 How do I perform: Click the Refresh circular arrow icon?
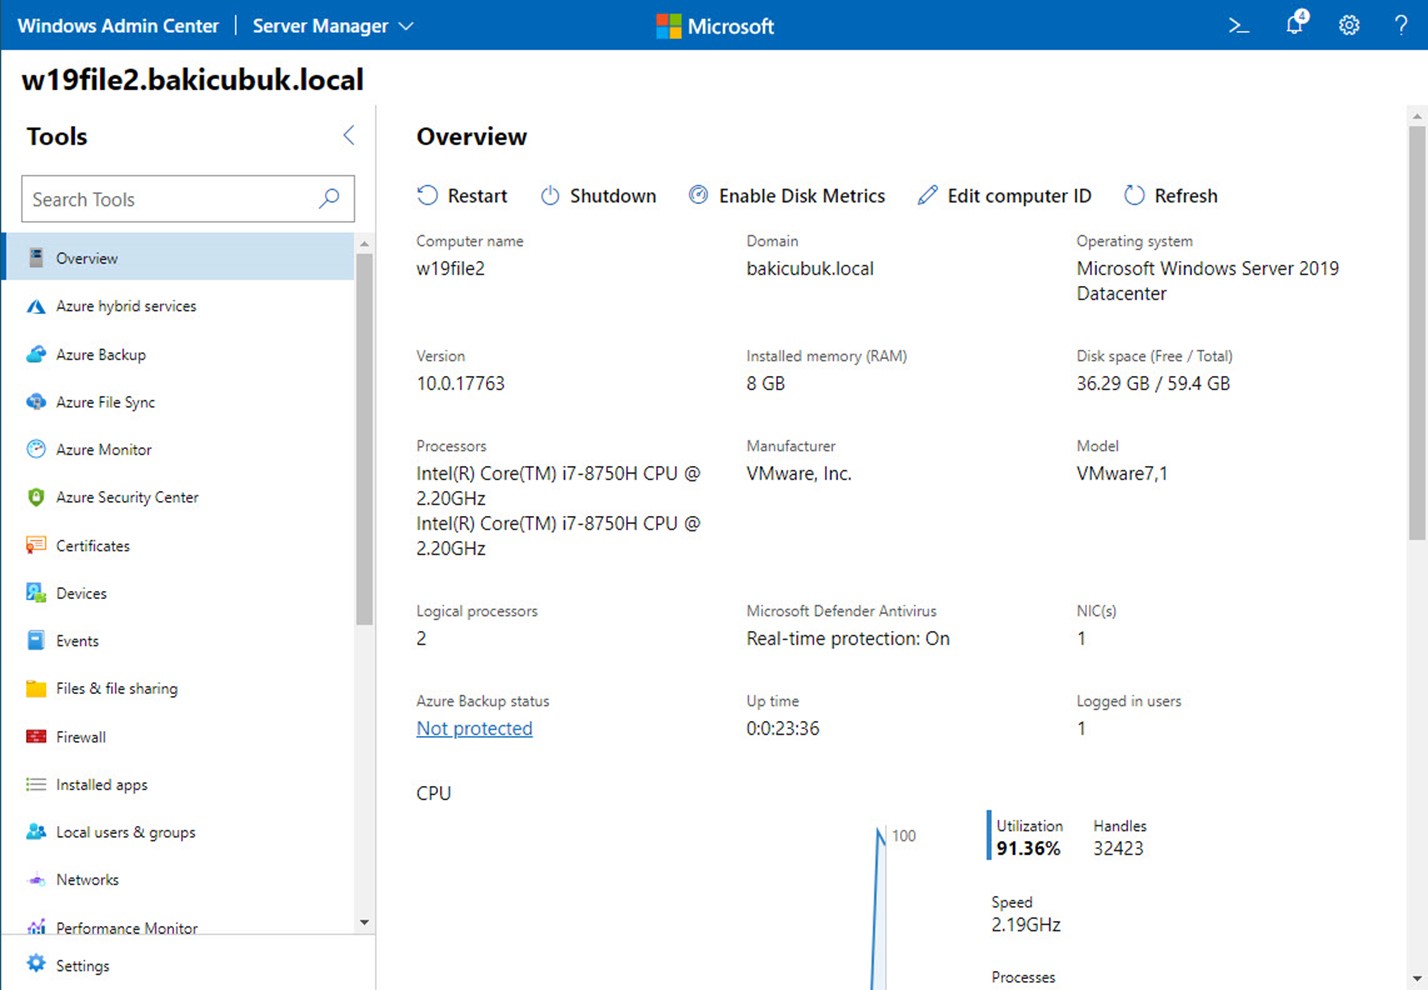tap(1134, 195)
